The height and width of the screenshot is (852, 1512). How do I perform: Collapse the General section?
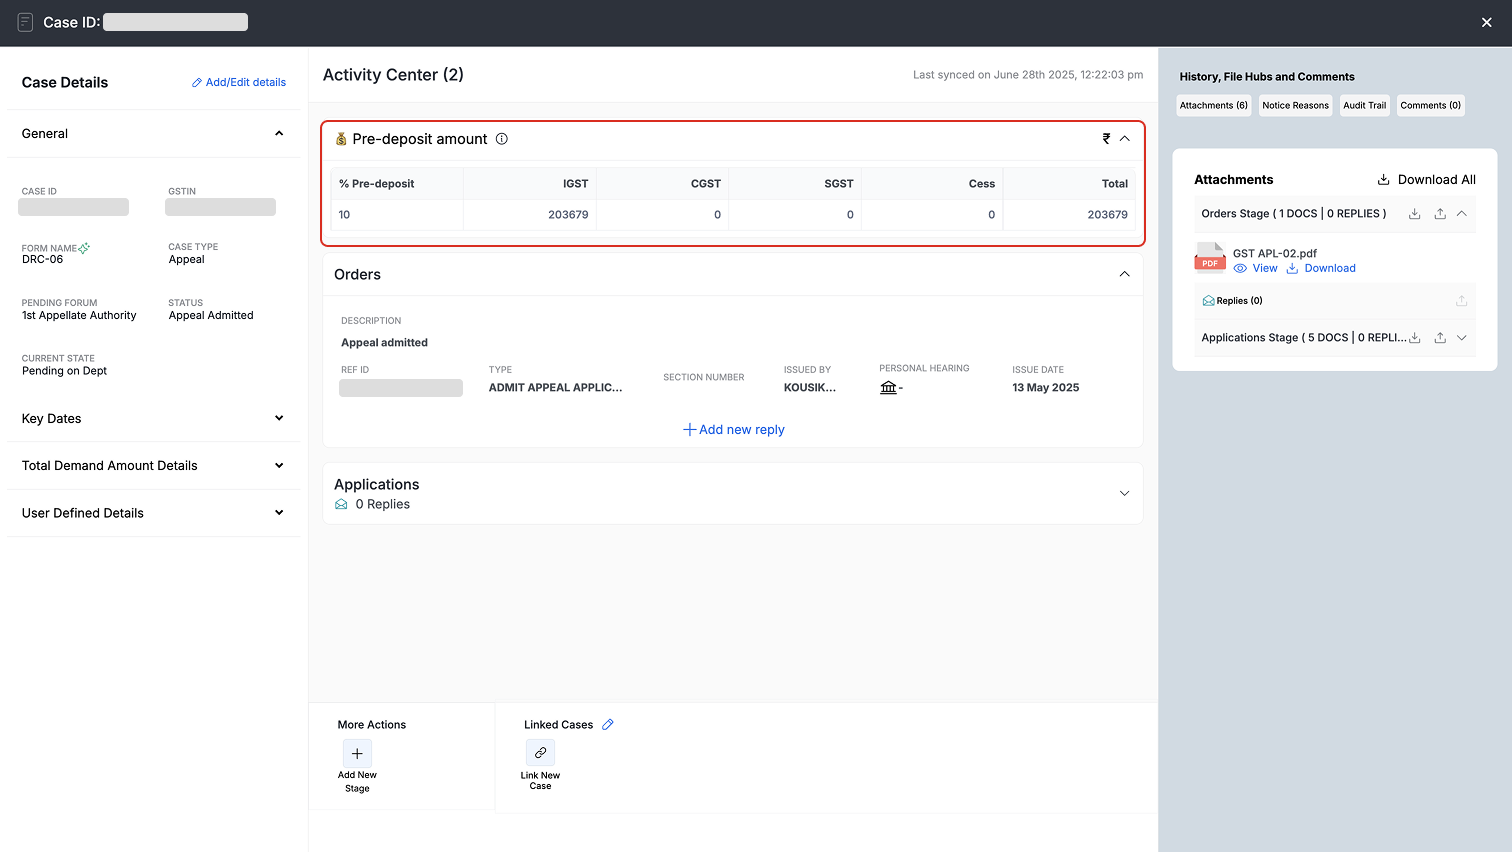point(279,133)
